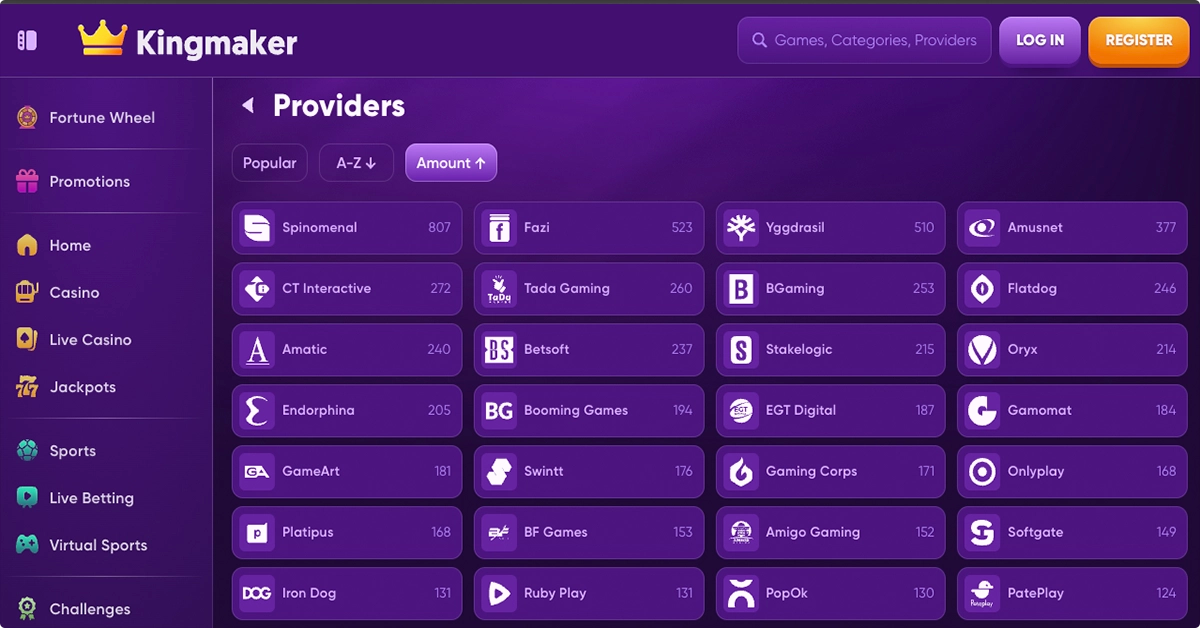Open the Onlyplay provider card
This screenshot has height=628, width=1200.
pos(1072,471)
